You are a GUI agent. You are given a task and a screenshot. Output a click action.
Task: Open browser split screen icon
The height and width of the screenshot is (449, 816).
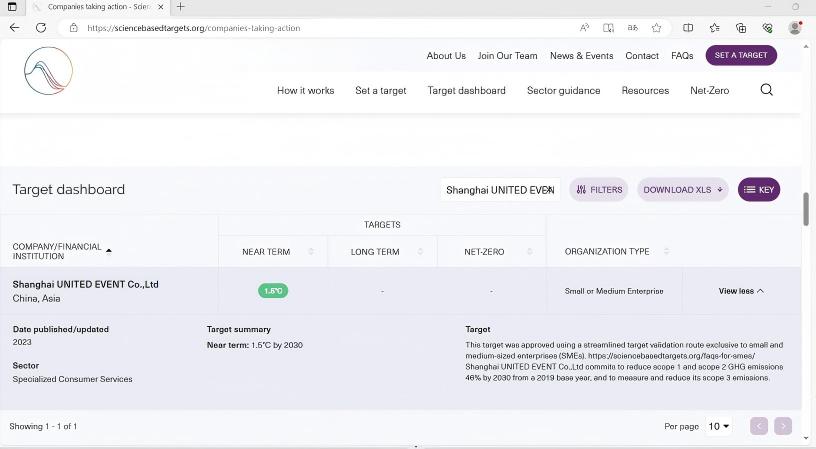pos(688,28)
